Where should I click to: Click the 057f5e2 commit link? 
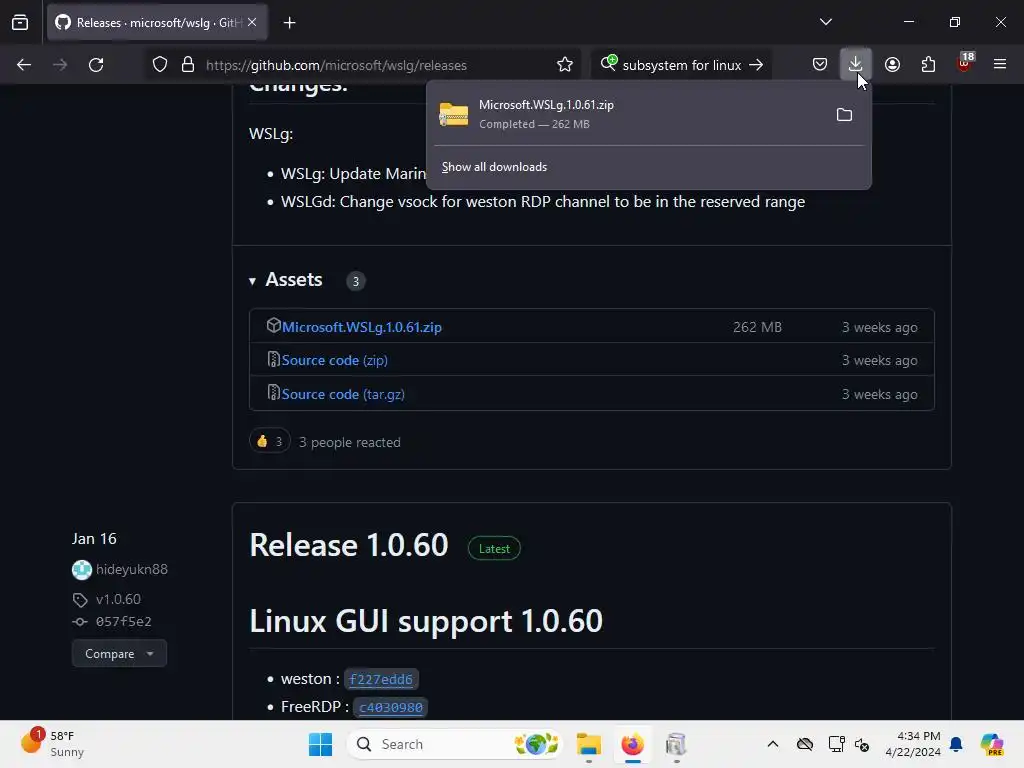tap(123, 622)
